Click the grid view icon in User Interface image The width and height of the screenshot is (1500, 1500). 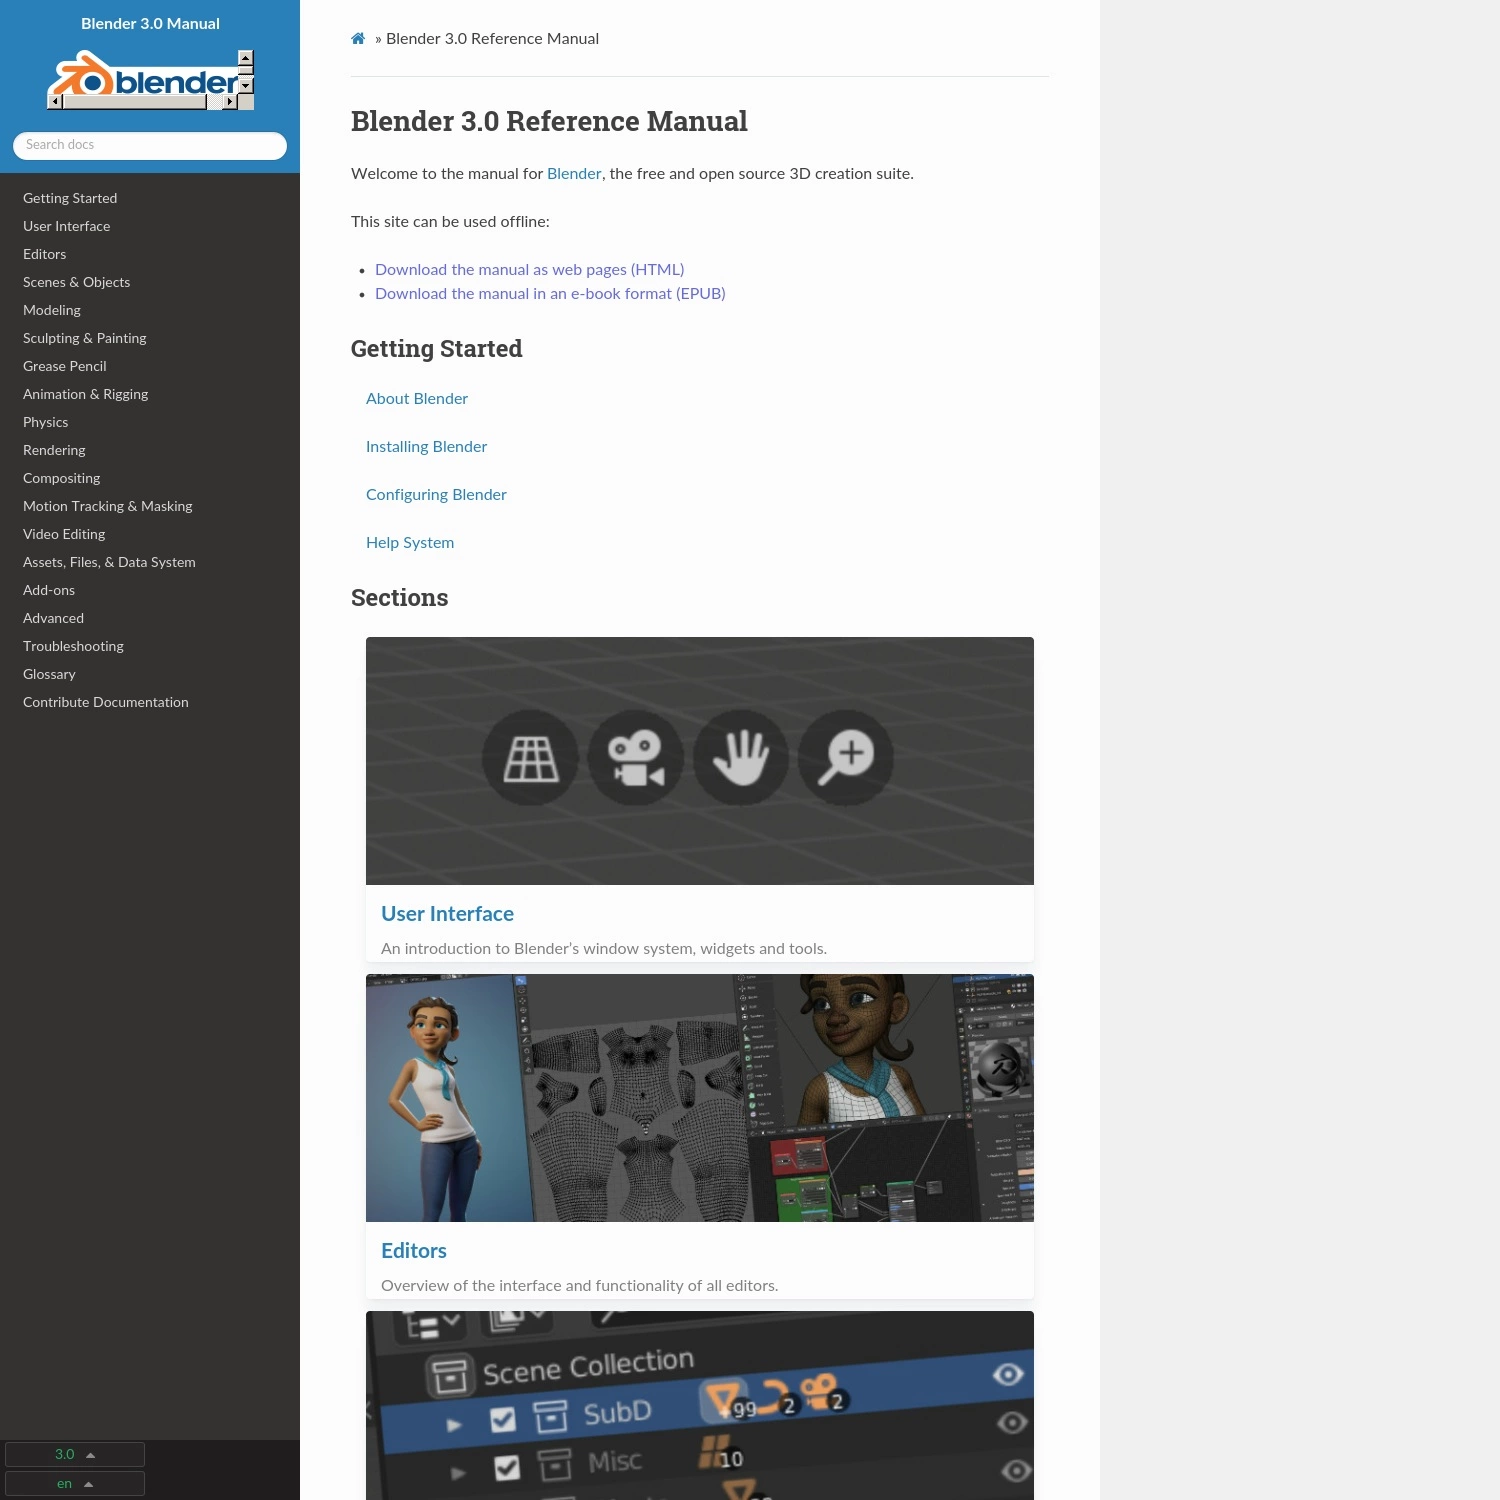(x=530, y=759)
